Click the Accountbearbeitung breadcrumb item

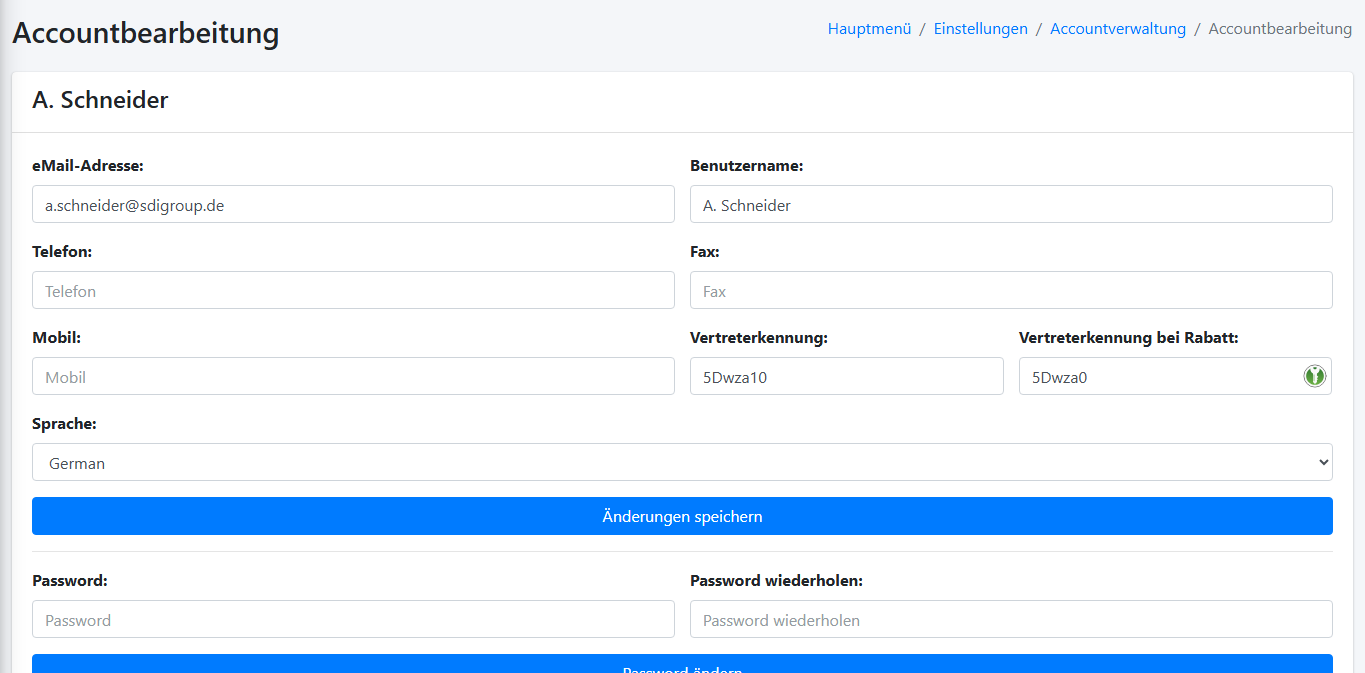(1279, 29)
